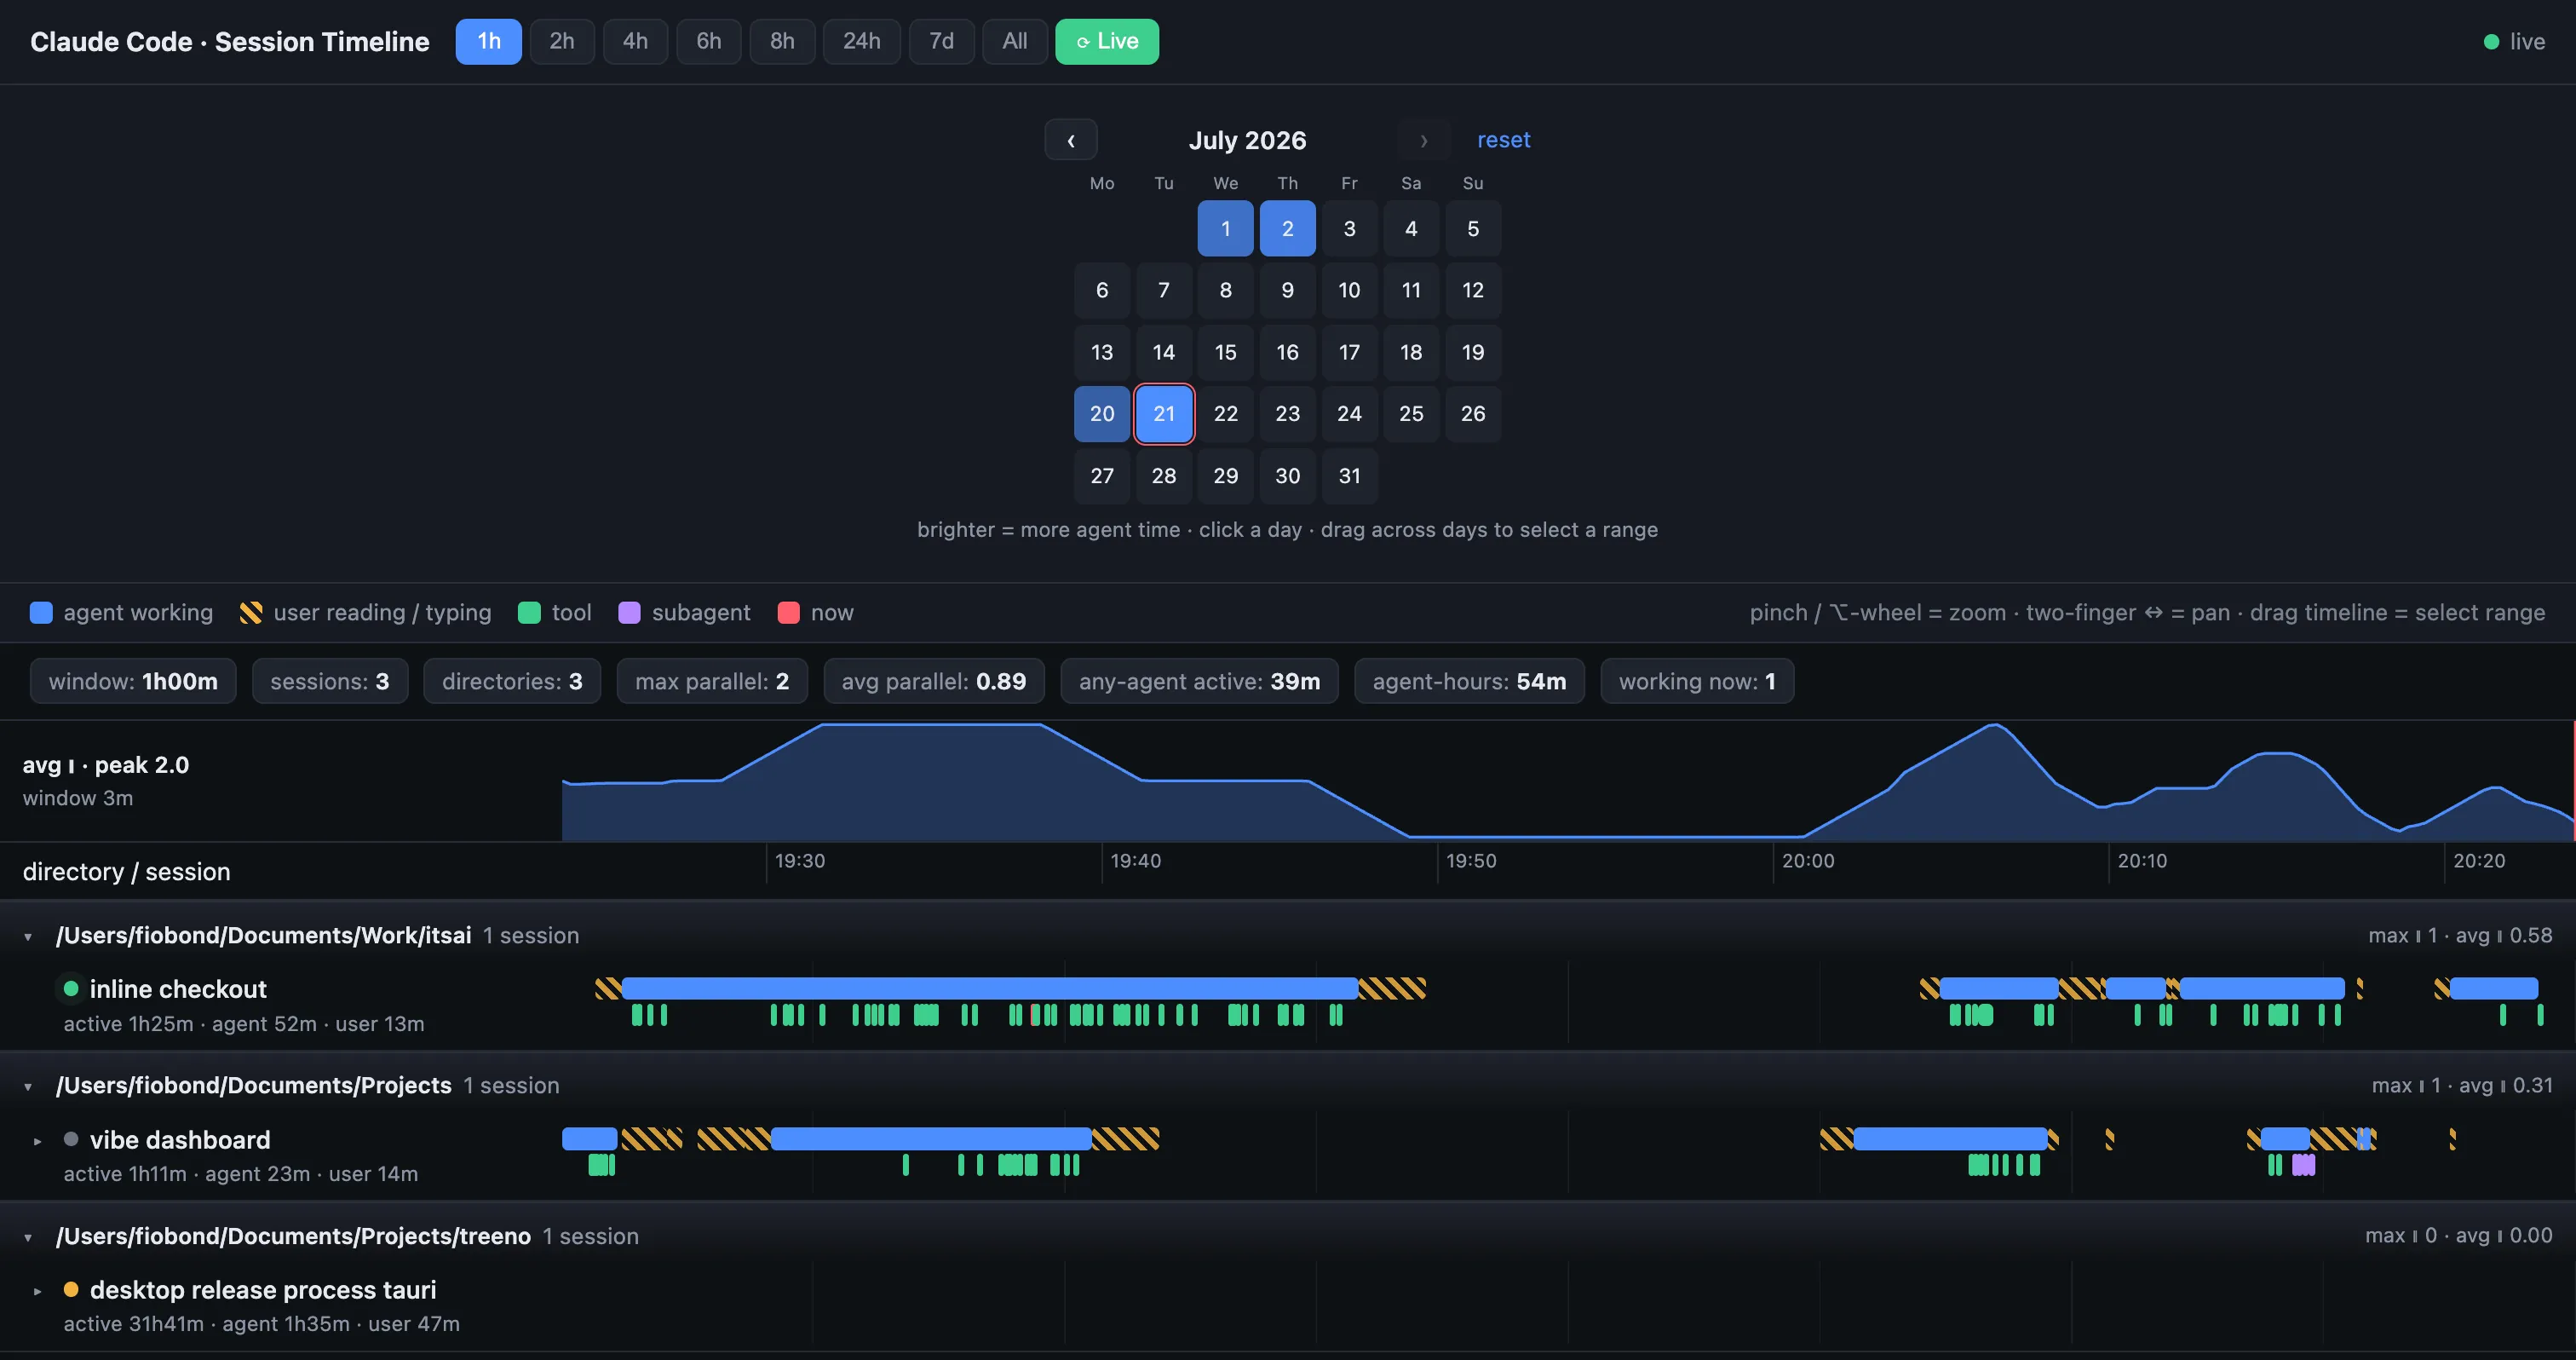
Task: Click the directories: 3 stat chip
Action: click(512, 681)
